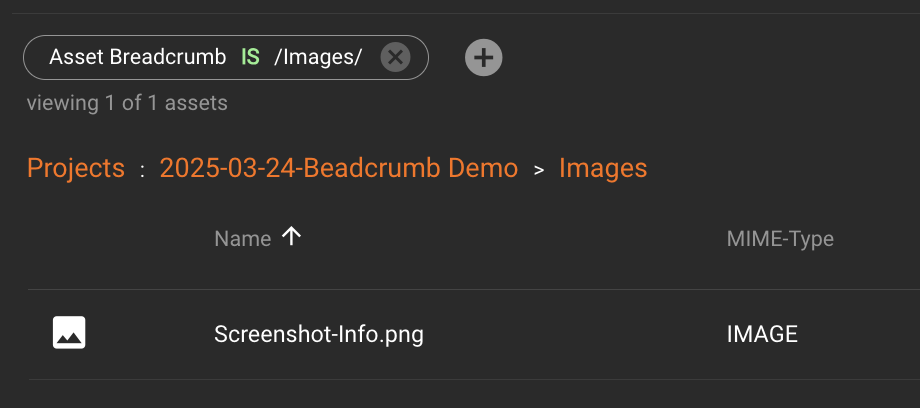Viewport: 920px width, 408px height.
Task: Open the 2025-03-24-Beadcrumb Demo project link
Action: 339,168
